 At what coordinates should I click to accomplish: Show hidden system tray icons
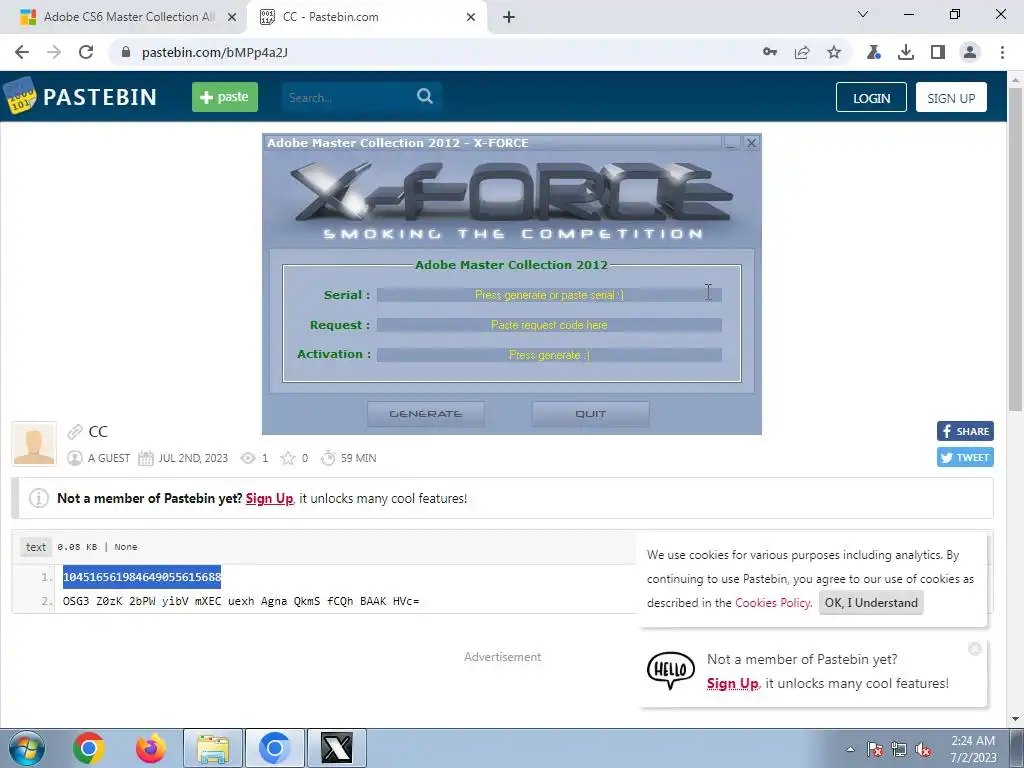850,749
